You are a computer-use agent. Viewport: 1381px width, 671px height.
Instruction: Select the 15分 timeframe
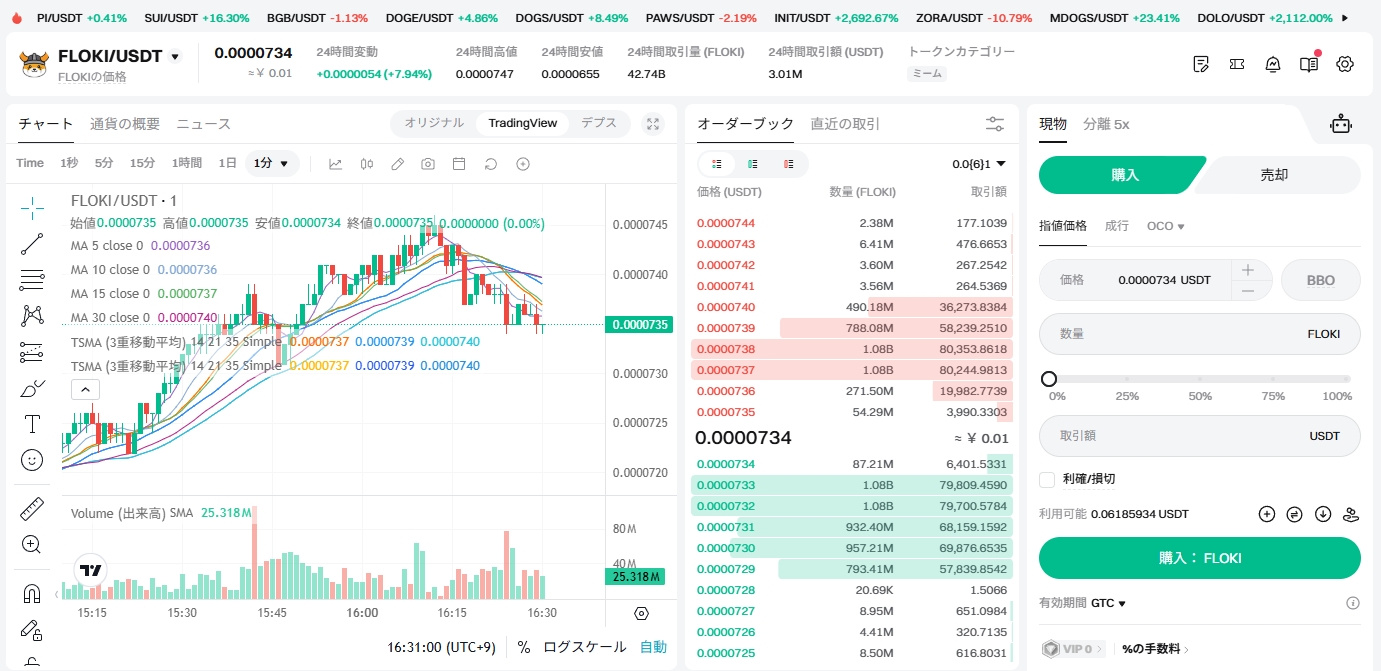143,163
